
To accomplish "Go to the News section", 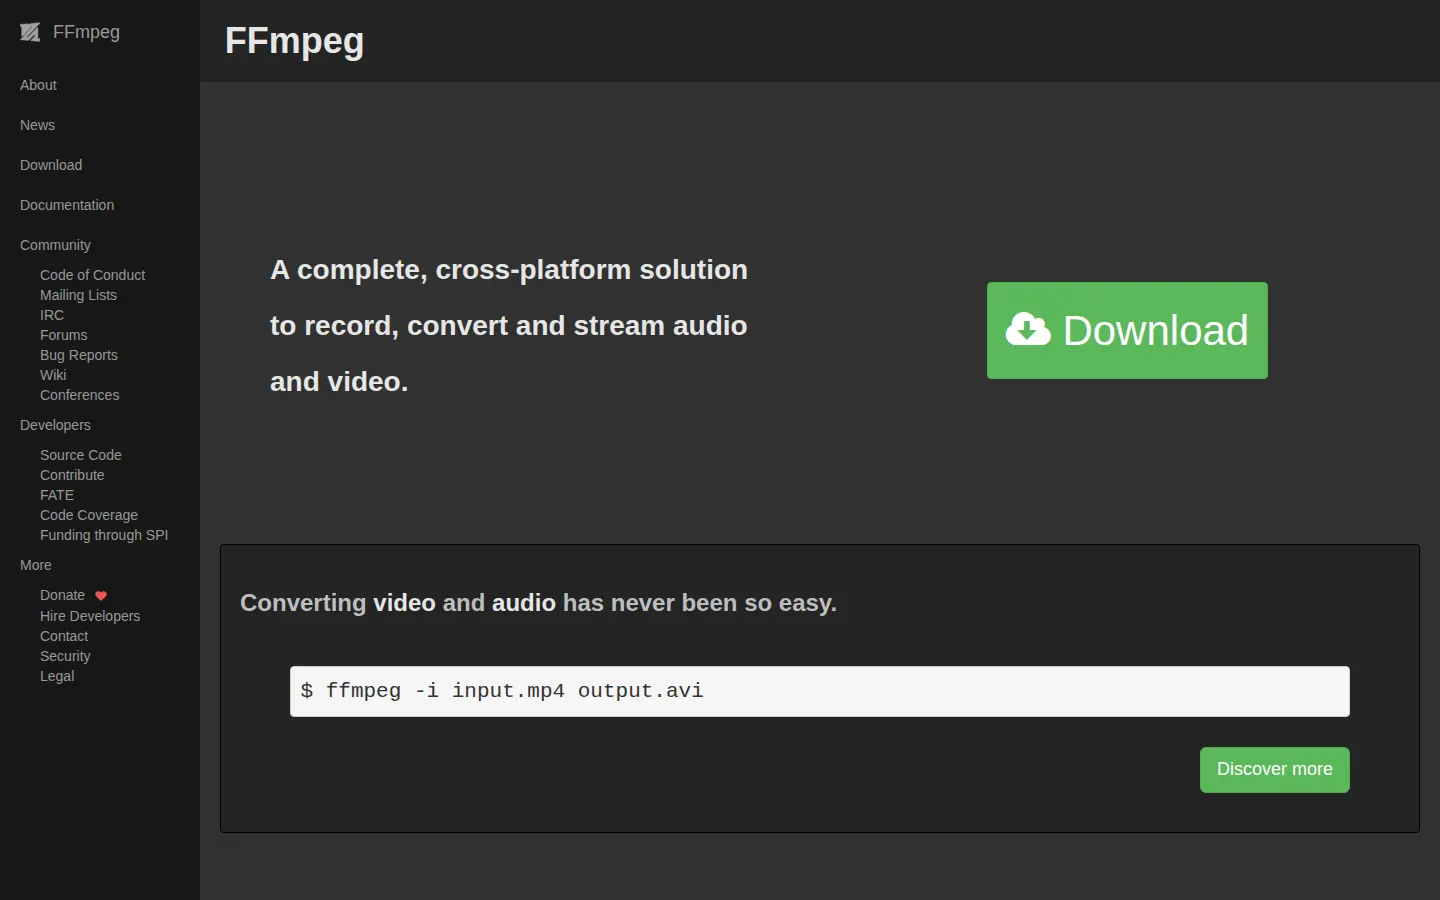I will 37,125.
